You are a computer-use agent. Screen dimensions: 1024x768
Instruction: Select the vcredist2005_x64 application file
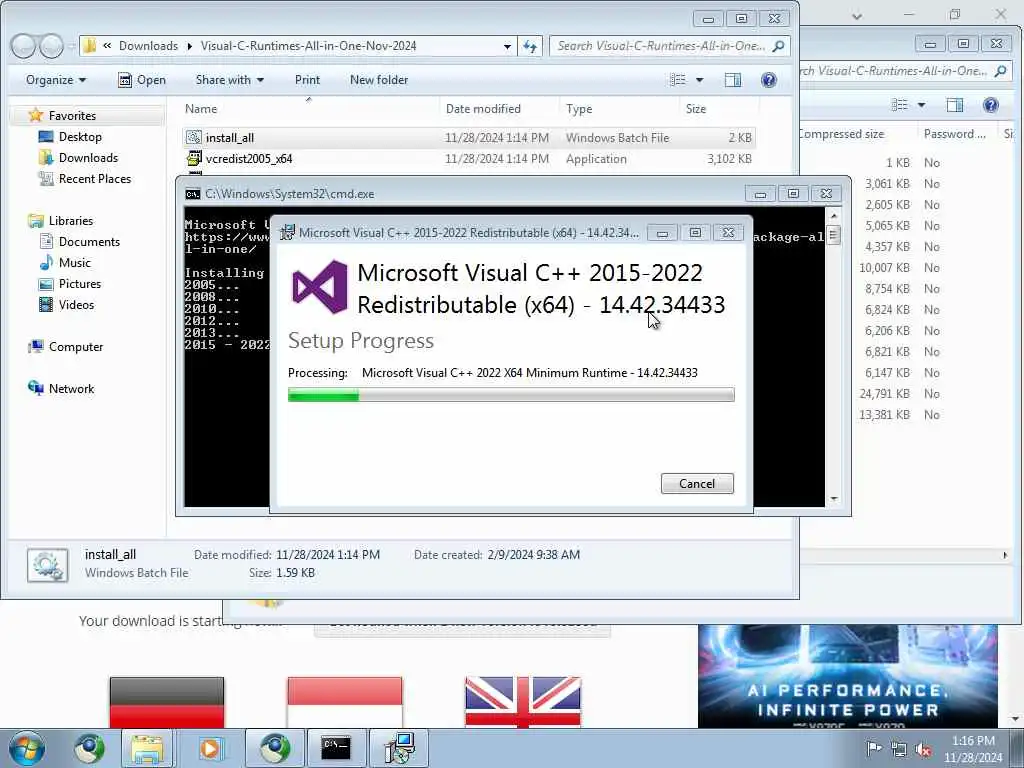click(468, 159)
